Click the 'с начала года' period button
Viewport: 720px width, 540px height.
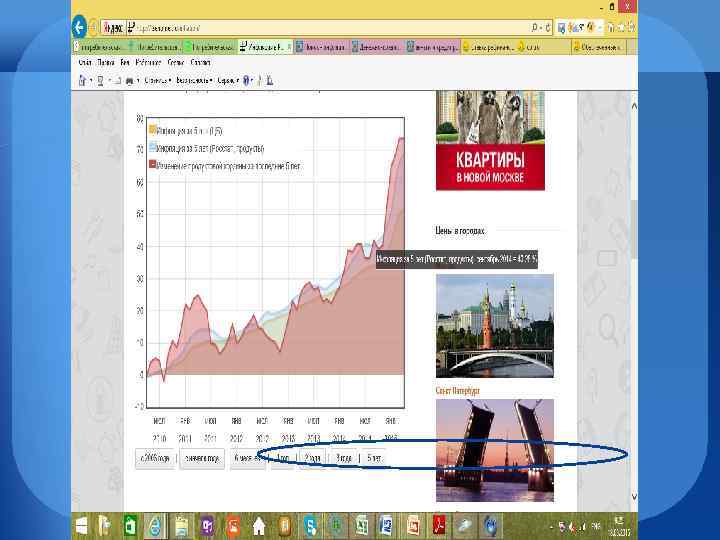click(202, 458)
